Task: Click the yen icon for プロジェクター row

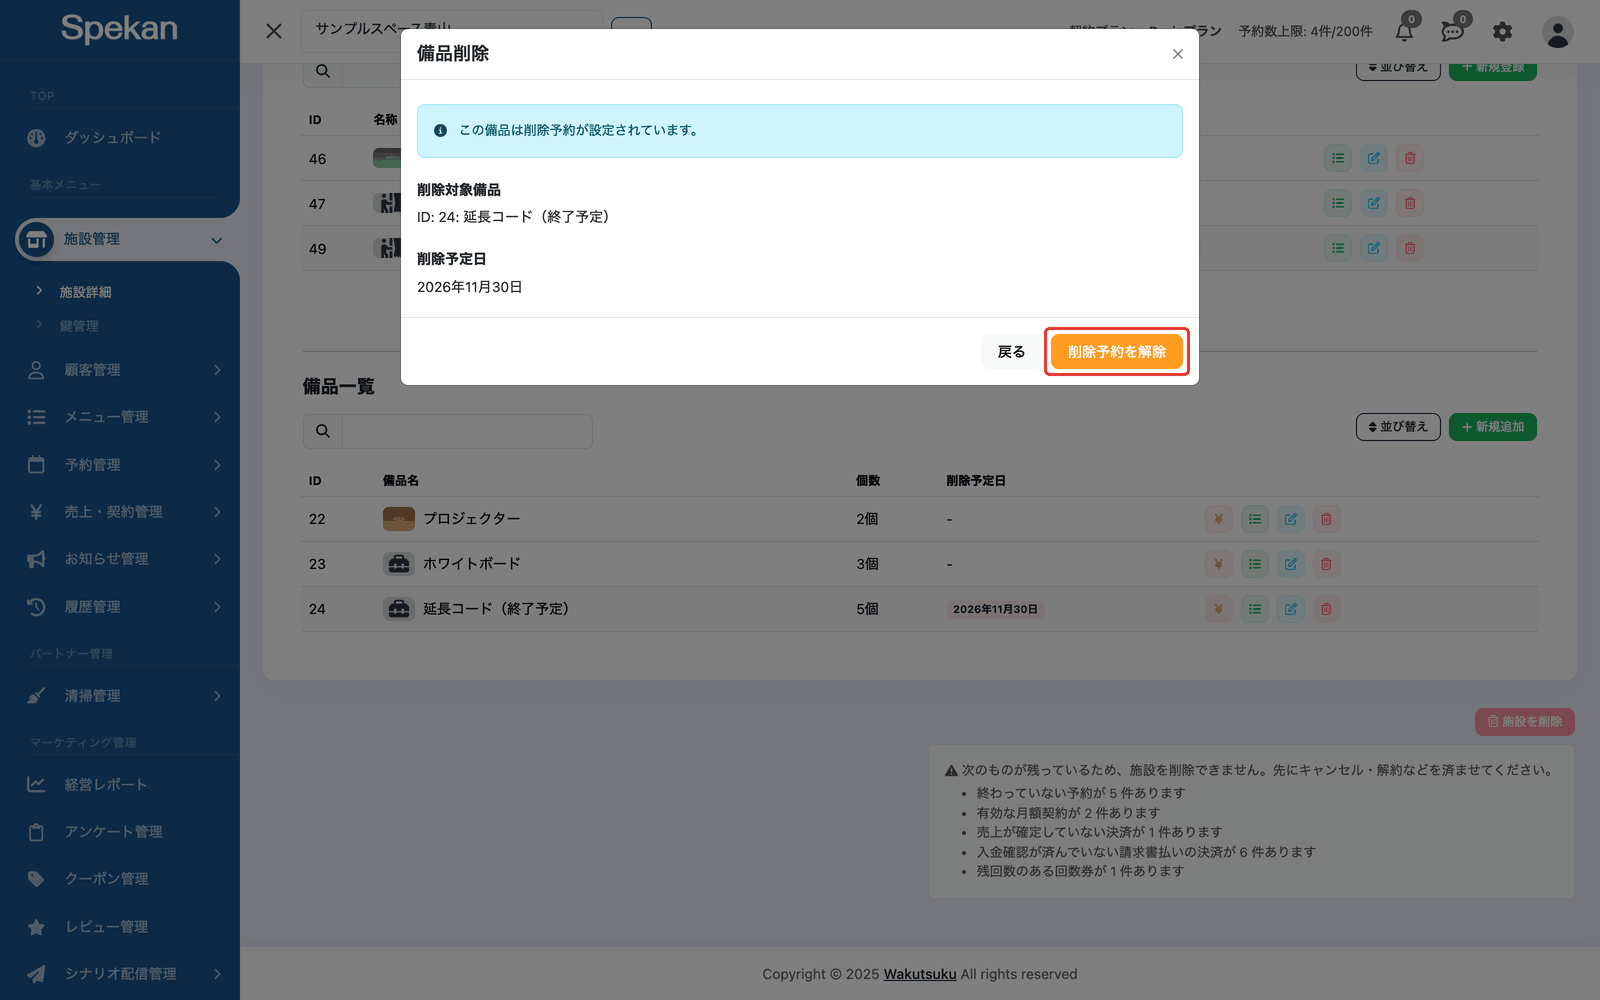Action: coord(1218,519)
